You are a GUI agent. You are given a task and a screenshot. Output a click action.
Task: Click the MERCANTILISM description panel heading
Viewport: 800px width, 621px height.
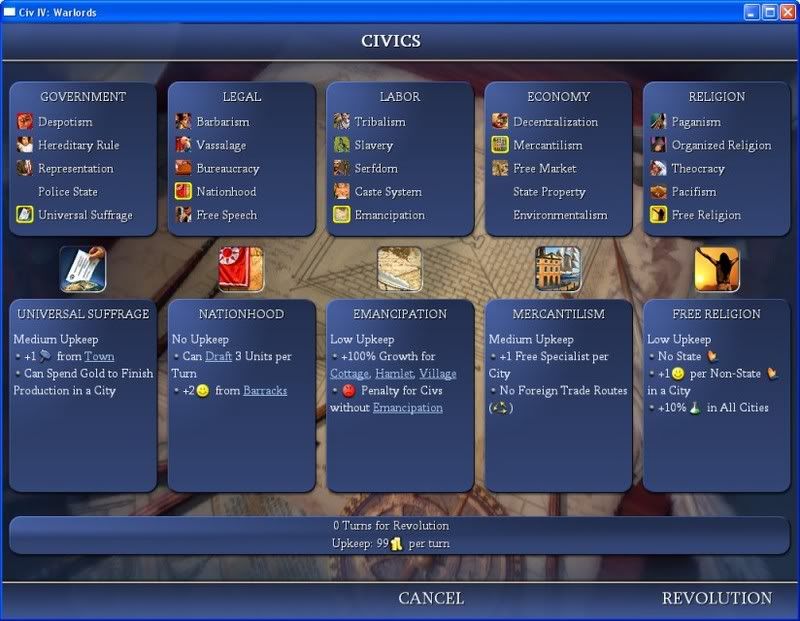point(559,314)
